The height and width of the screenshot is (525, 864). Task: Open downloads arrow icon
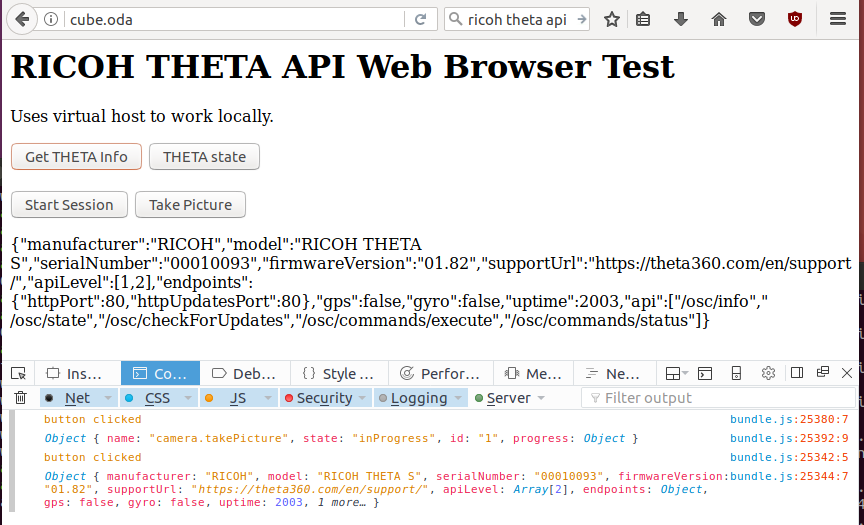pyautogui.click(x=681, y=20)
